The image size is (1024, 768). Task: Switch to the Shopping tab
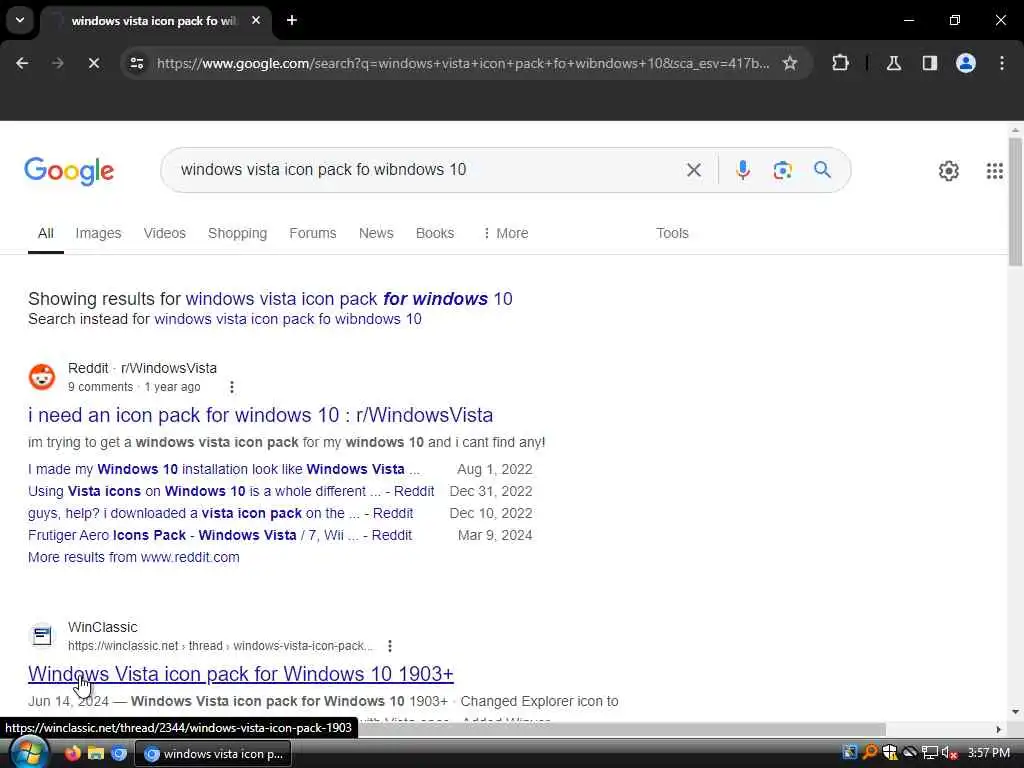pos(237,233)
